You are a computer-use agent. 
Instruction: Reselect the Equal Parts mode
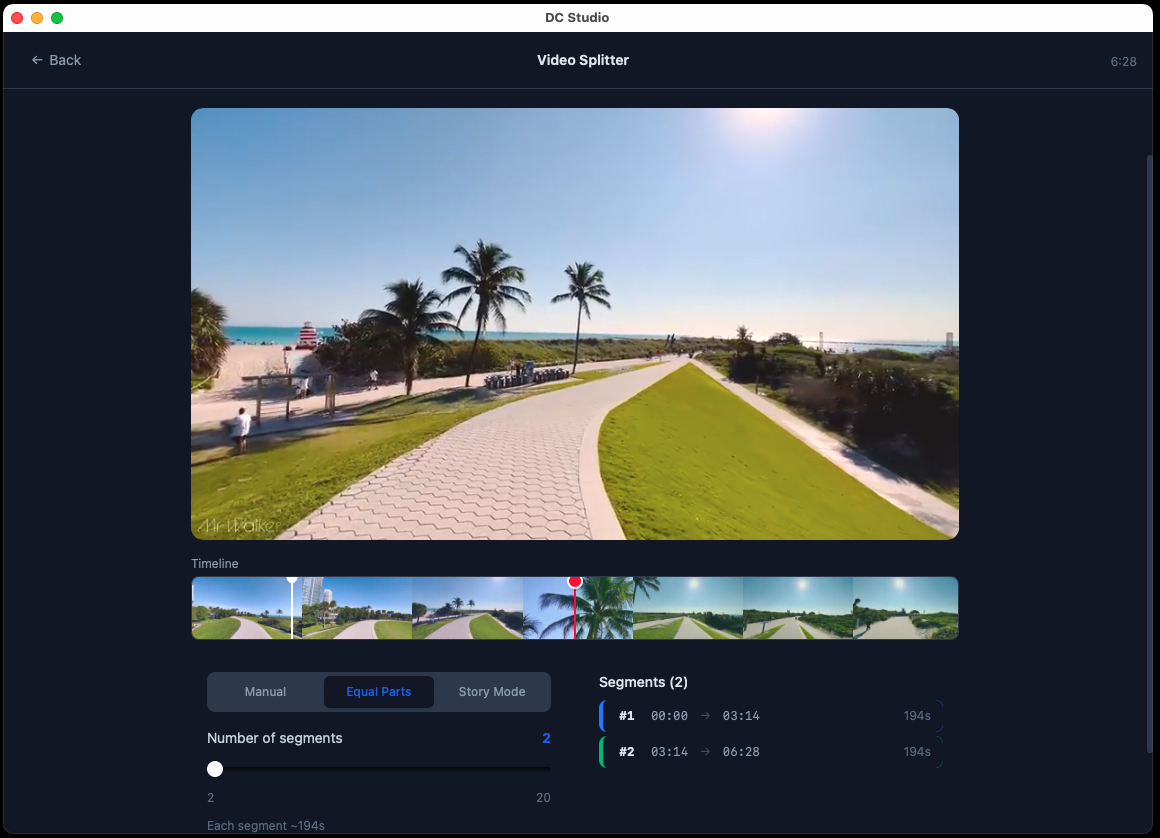click(378, 691)
